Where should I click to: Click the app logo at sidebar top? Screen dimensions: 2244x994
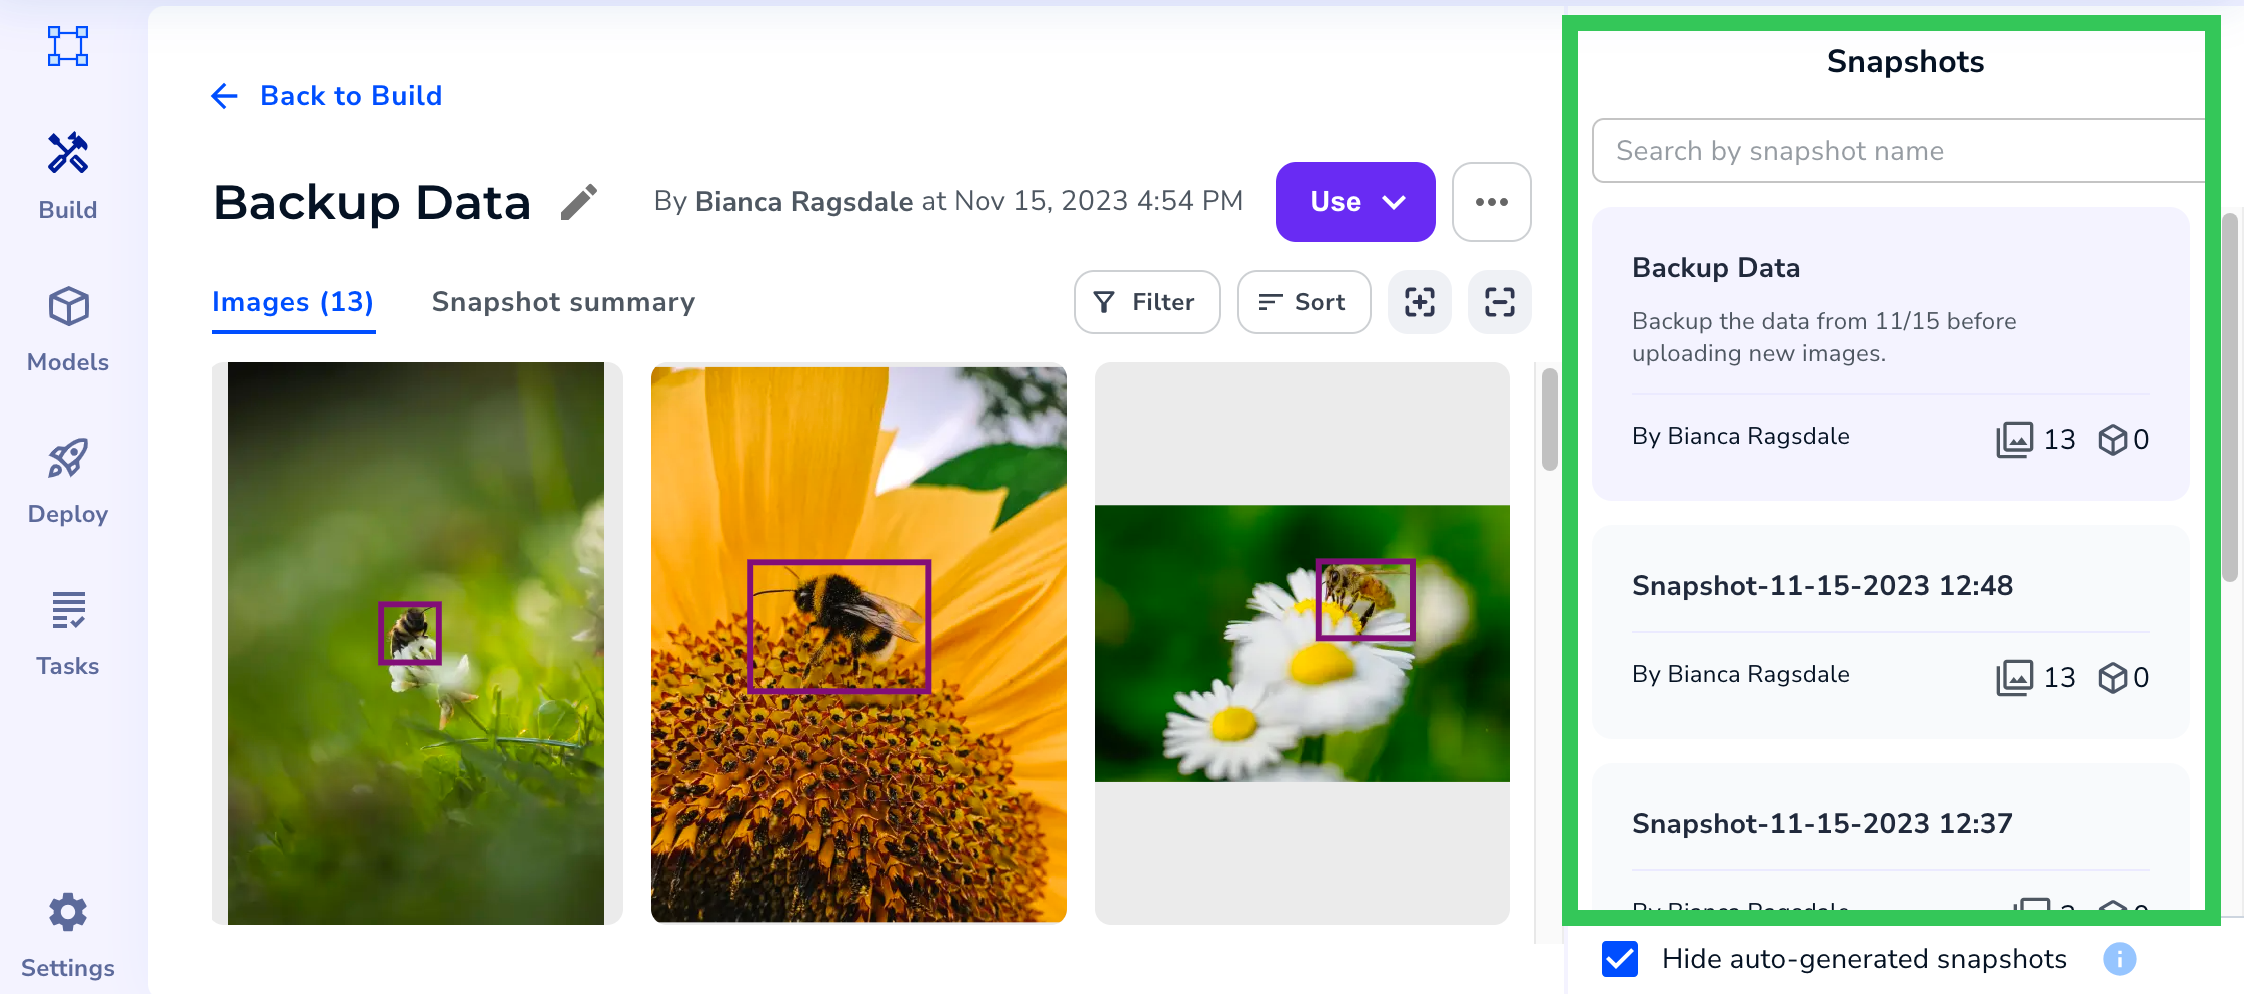point(67,46)
